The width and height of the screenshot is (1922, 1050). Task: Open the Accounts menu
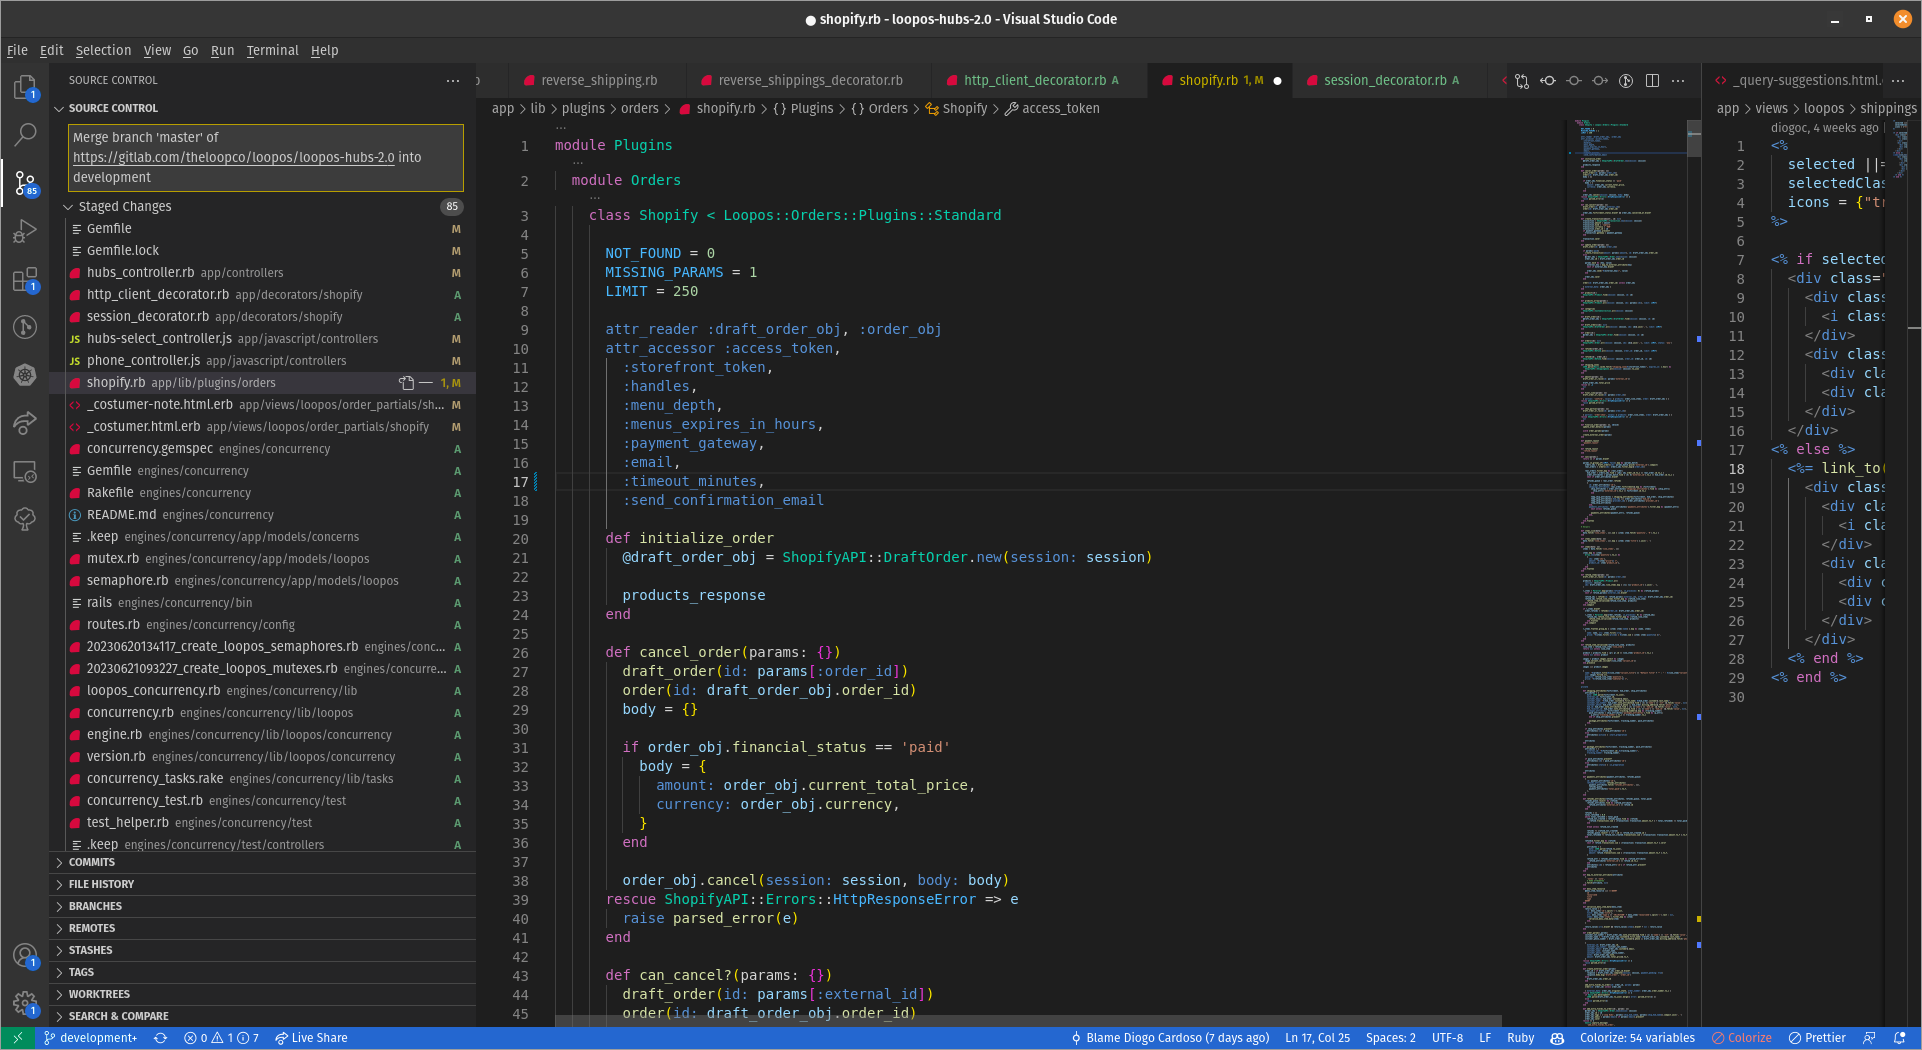[25, 956]
